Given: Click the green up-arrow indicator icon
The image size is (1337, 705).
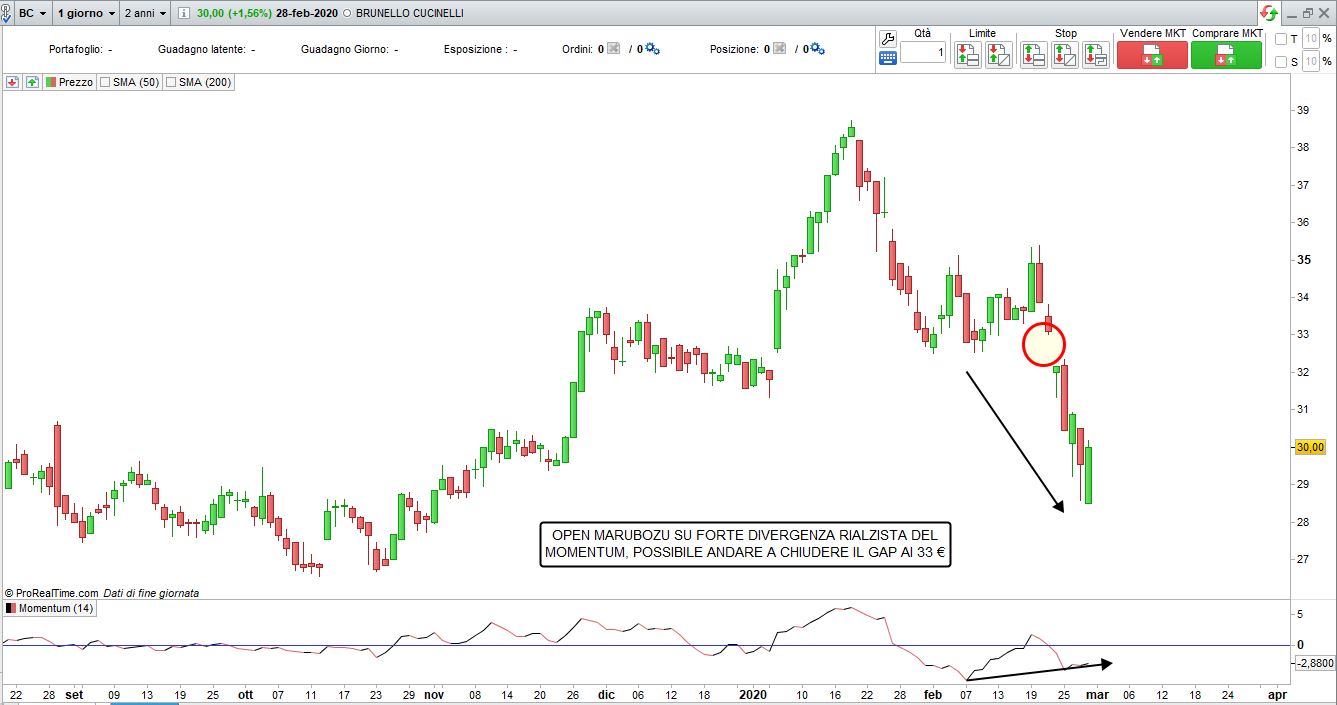Looking at the screenshot, I should click(x=32, y=82).
